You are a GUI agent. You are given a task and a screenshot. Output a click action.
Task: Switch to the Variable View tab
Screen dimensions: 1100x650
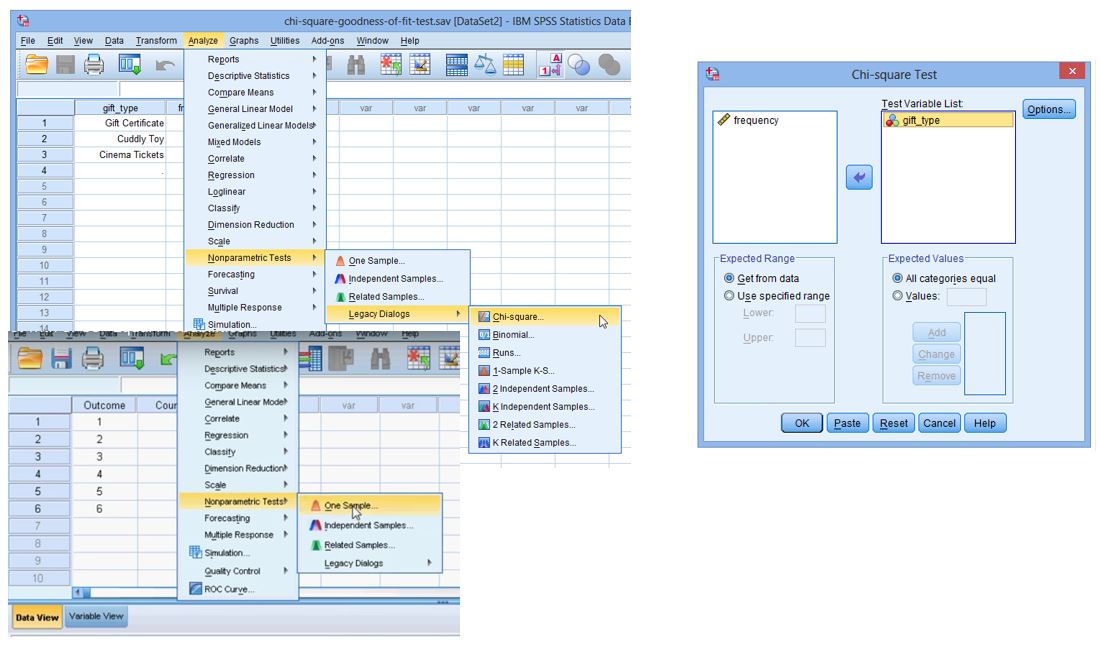[96, 616]
